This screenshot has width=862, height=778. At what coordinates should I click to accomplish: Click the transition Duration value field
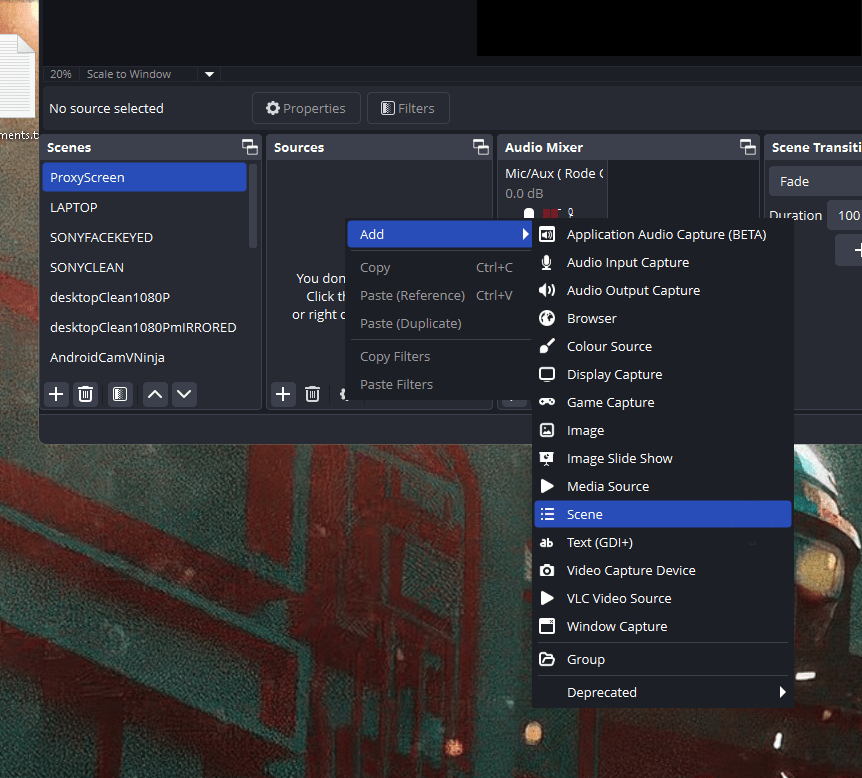845,216
